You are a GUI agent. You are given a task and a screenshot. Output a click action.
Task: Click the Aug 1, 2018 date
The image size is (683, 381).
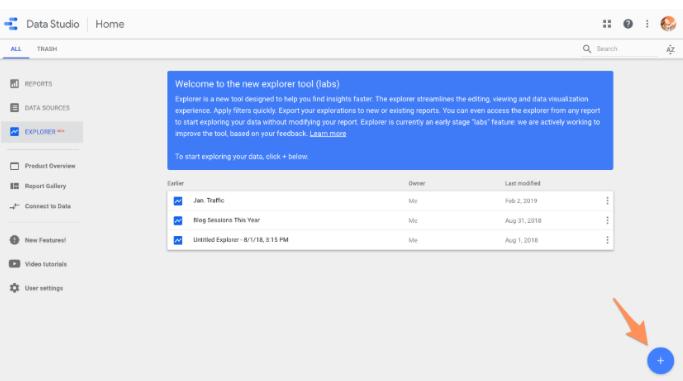pos(521,240)
